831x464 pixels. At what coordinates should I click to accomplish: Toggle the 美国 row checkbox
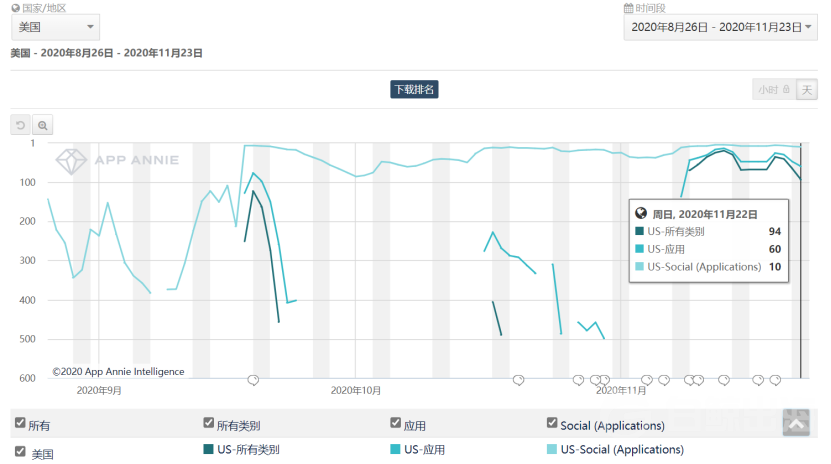click(20, 451)
